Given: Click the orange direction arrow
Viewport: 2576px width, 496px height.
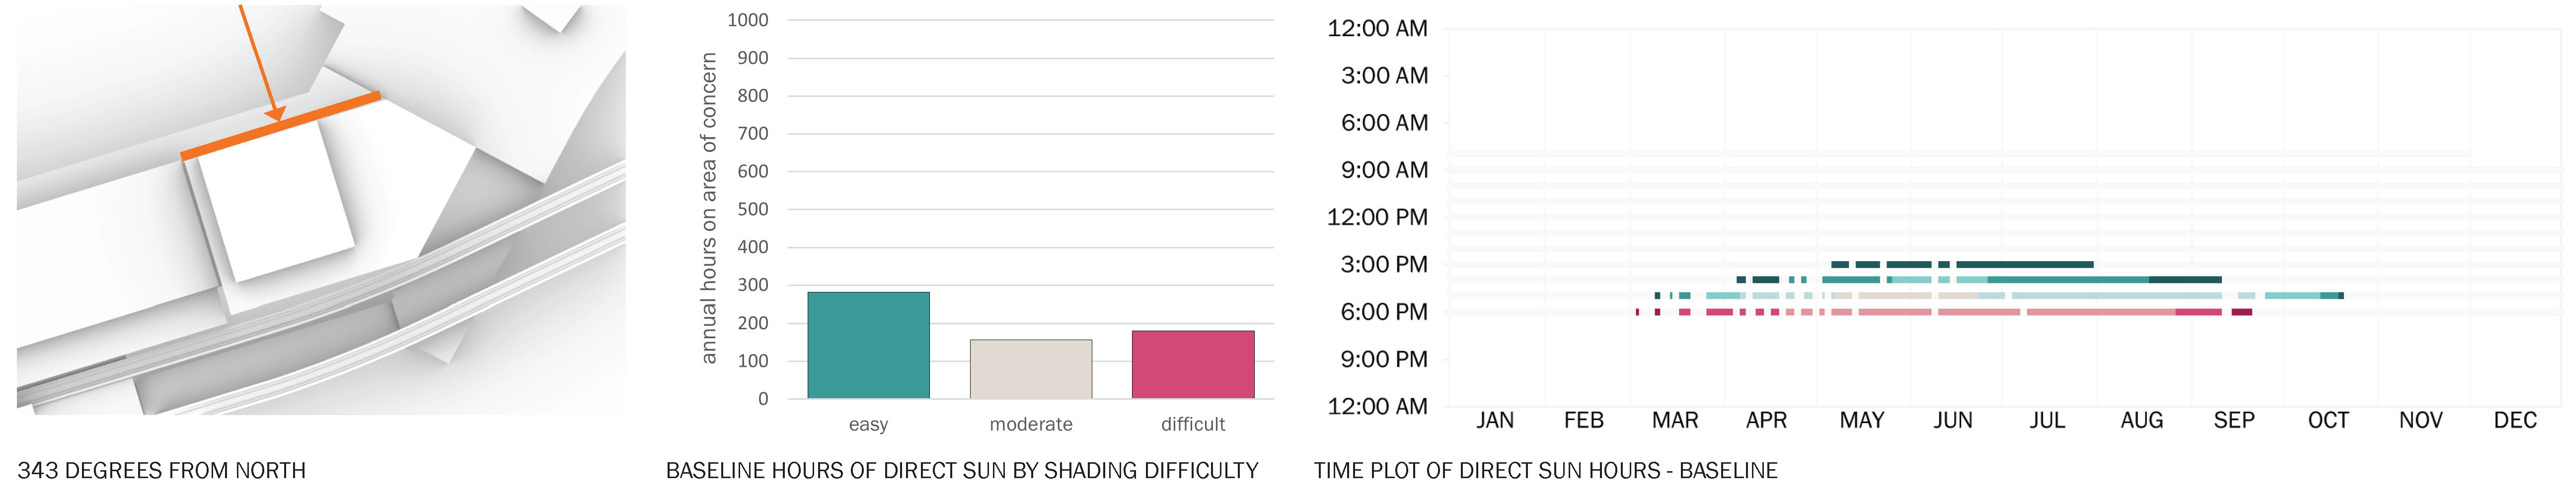Looking at the screenshot, I should point(262,62).
